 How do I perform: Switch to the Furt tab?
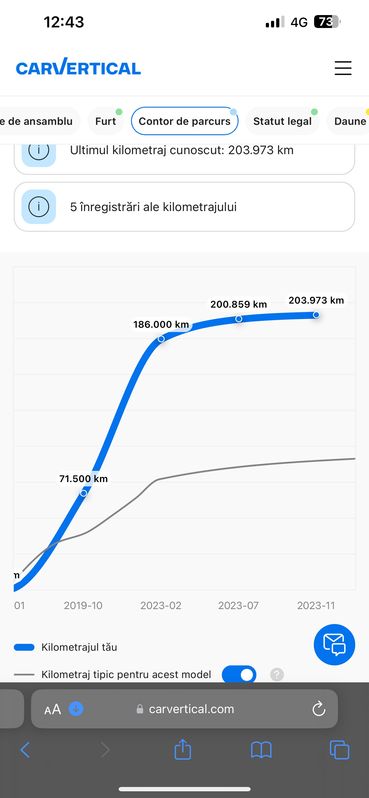pos(105,121)
